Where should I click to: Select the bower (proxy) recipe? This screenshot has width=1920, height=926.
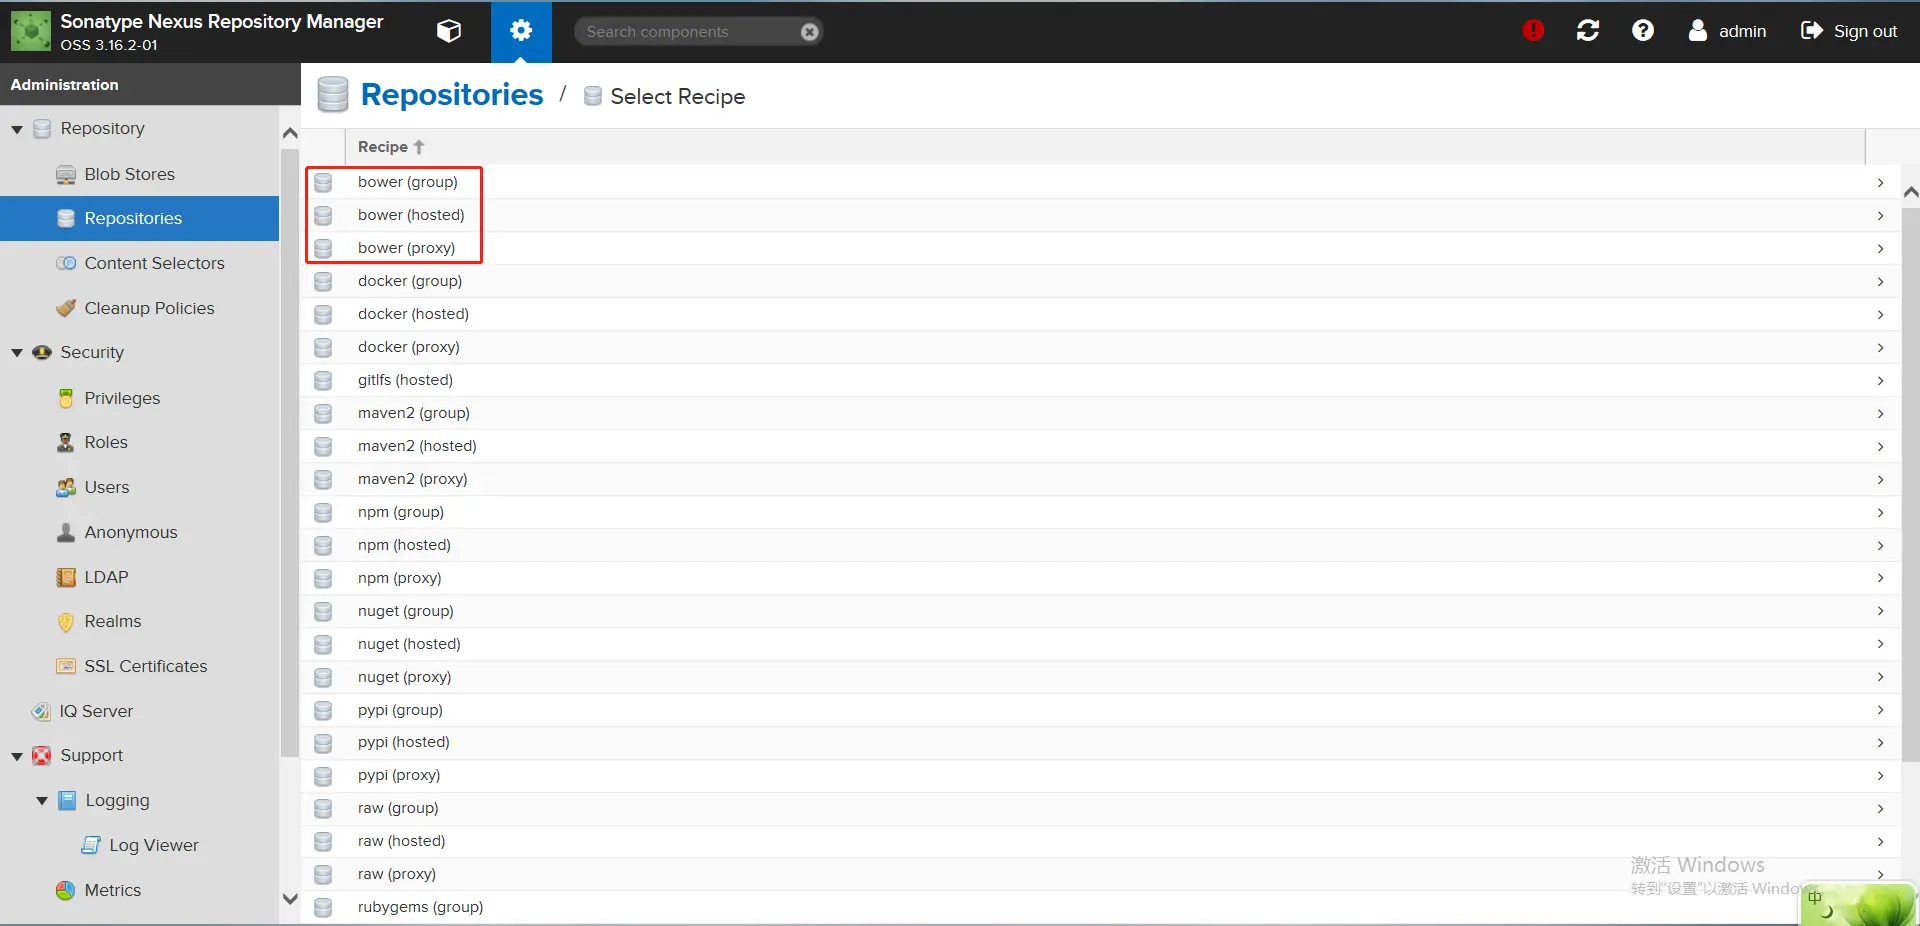[1101, 248]
